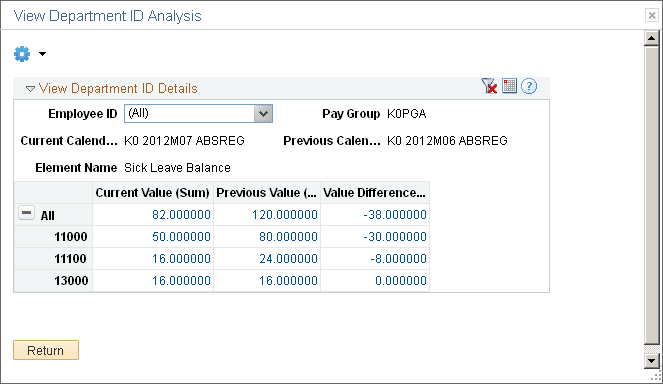This screenshot has height=384, width=663.
Task: Open the 80.000000 previous value link
Action: (x=288, y=236)
